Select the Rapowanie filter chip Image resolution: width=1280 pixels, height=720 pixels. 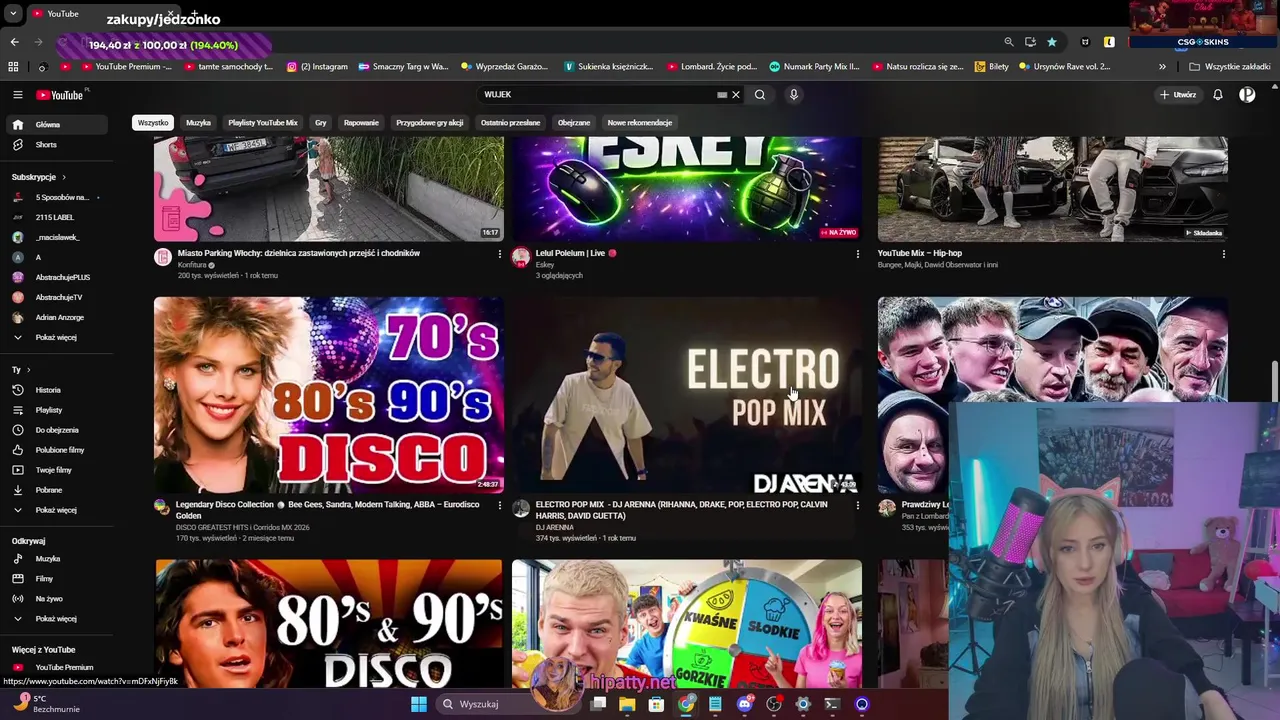(361, 123)
